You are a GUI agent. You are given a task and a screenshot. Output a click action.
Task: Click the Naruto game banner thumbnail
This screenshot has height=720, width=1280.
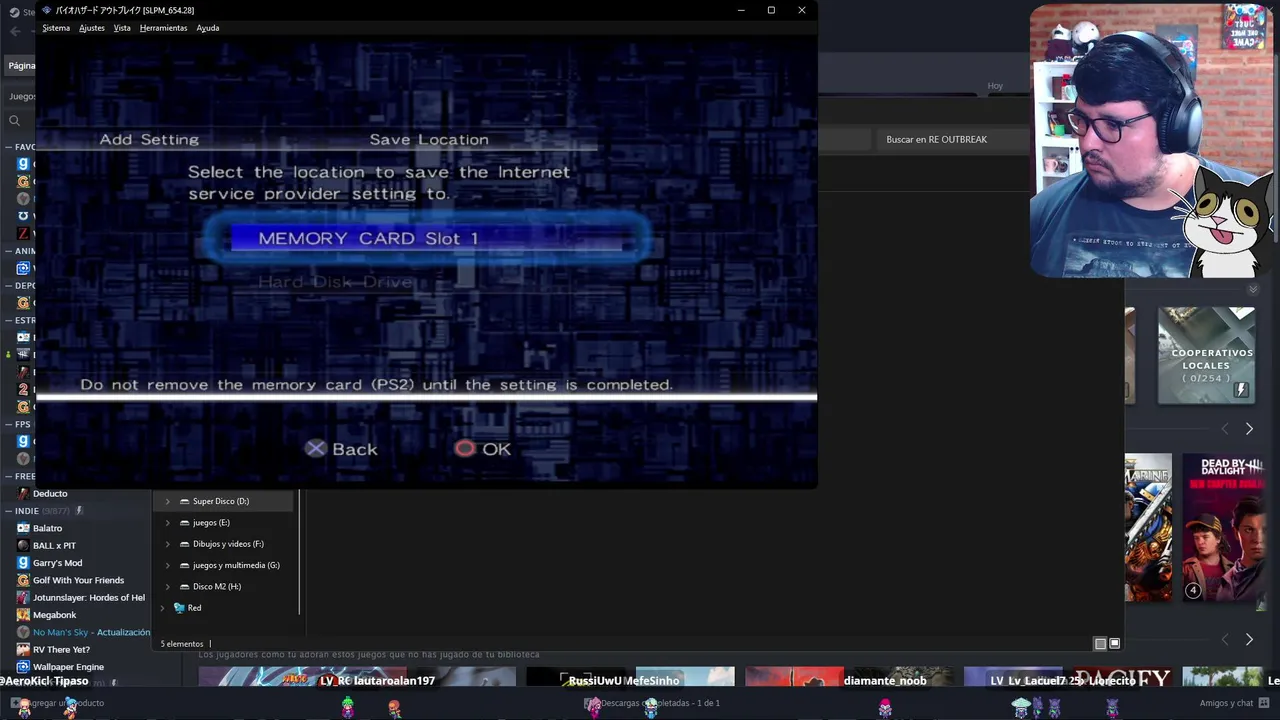click(302, 677)
